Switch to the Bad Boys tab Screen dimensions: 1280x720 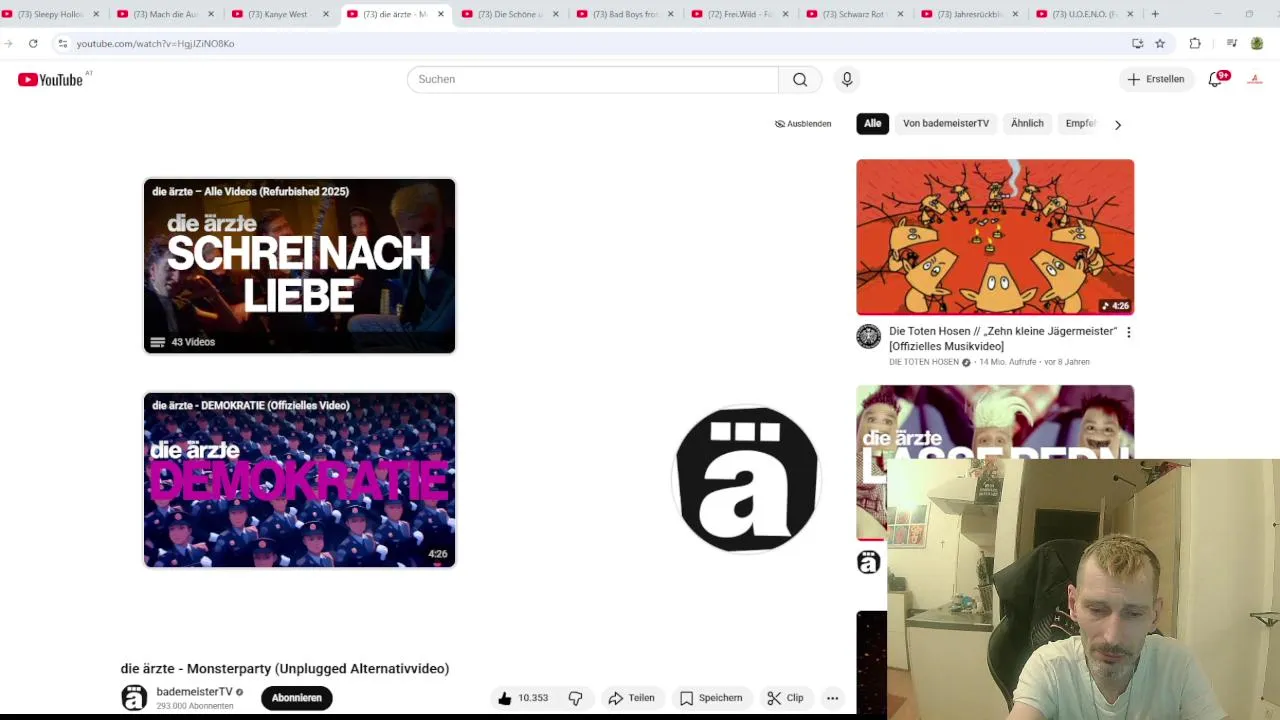625,14
